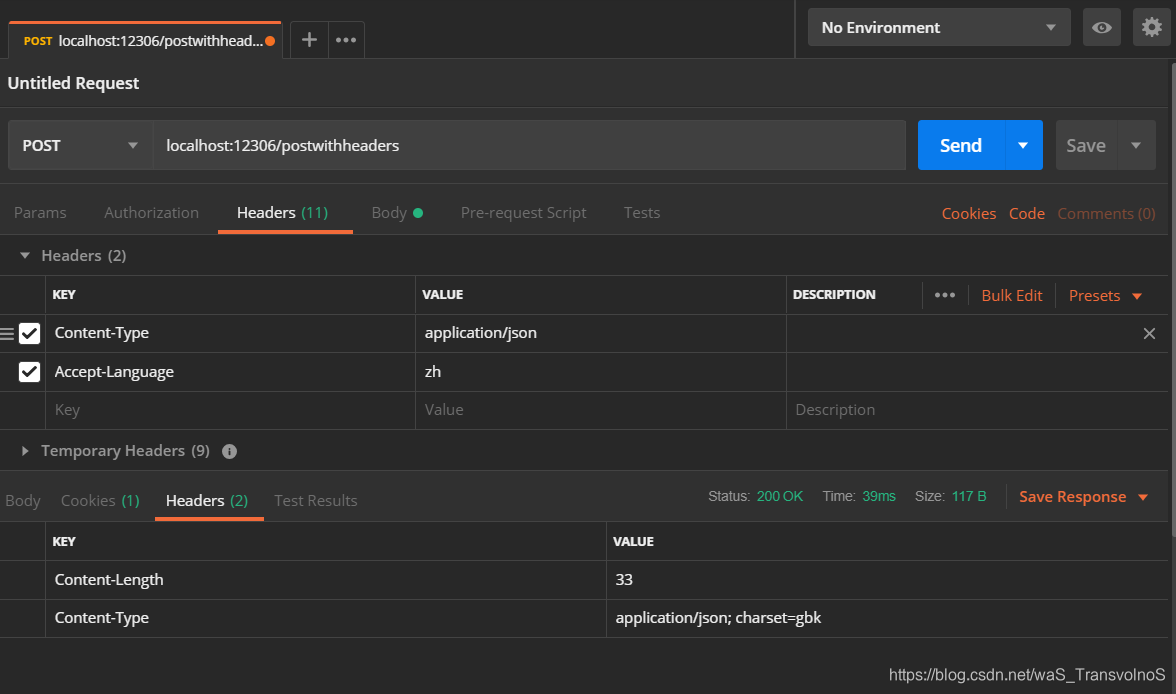Uncheck the Accept-Language header checkbox
The height and width of the screenshot is (694, 1176).
(29, 371)
